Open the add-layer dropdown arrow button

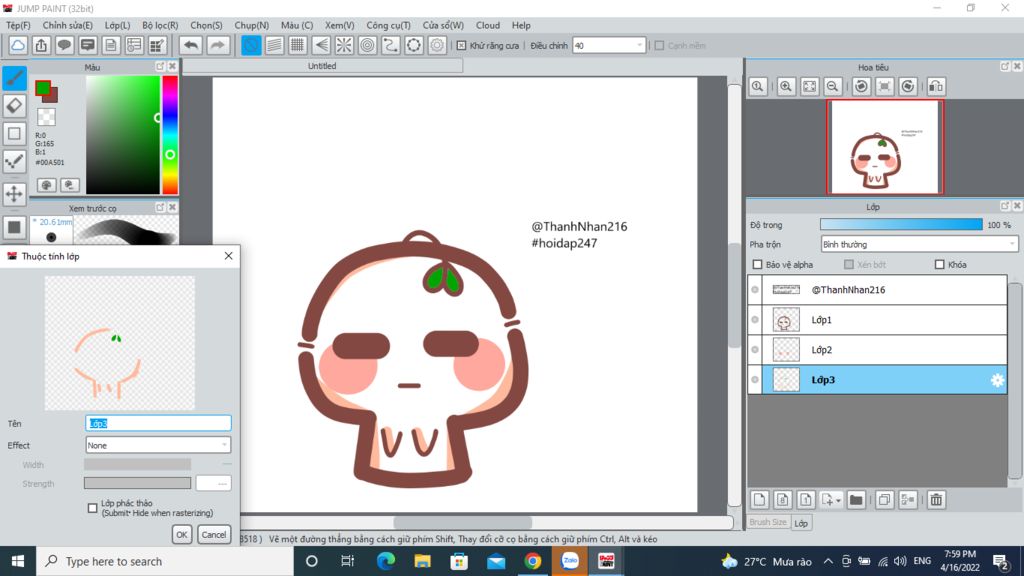click(831, 500)
